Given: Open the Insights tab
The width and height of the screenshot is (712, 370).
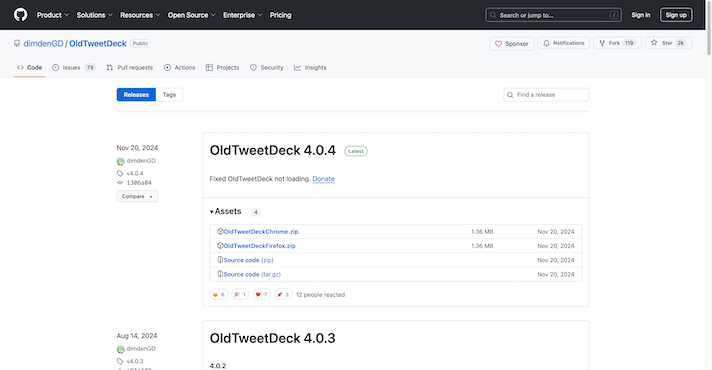Looking at the screenshot, I should (310, 68).
